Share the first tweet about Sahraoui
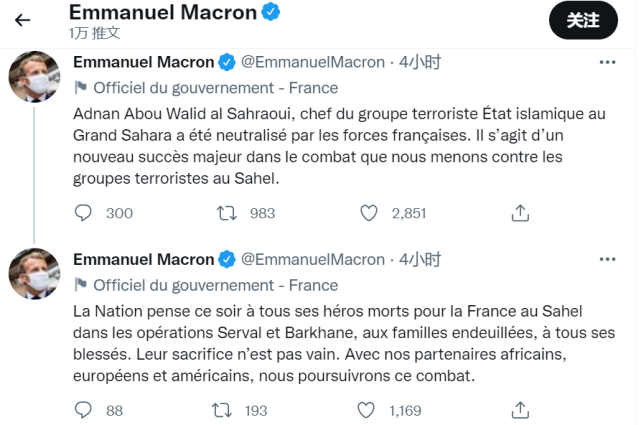Screen dimensions: 641x425 click(520, 213)
